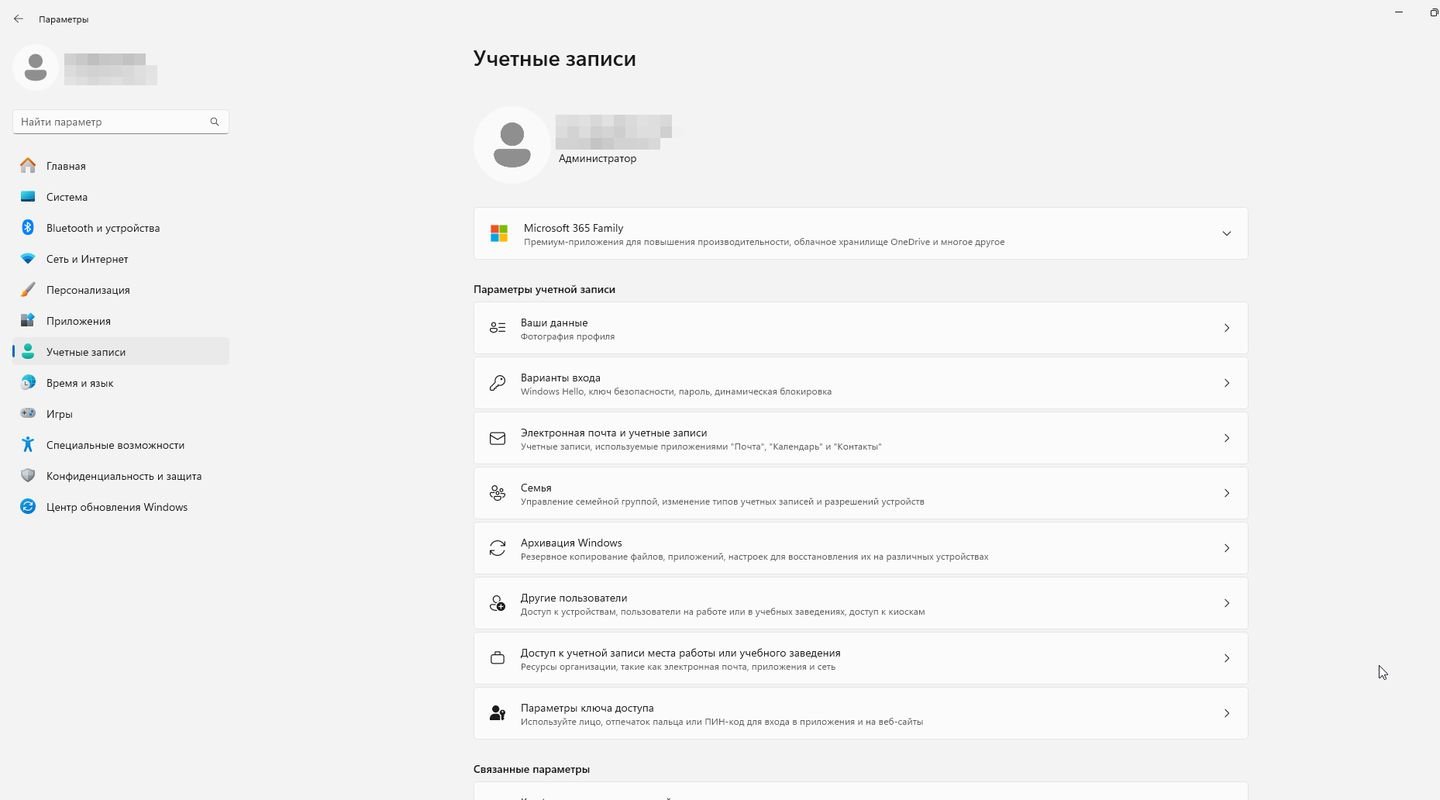Open Параметры ключа доступа settings

point(860,713)
